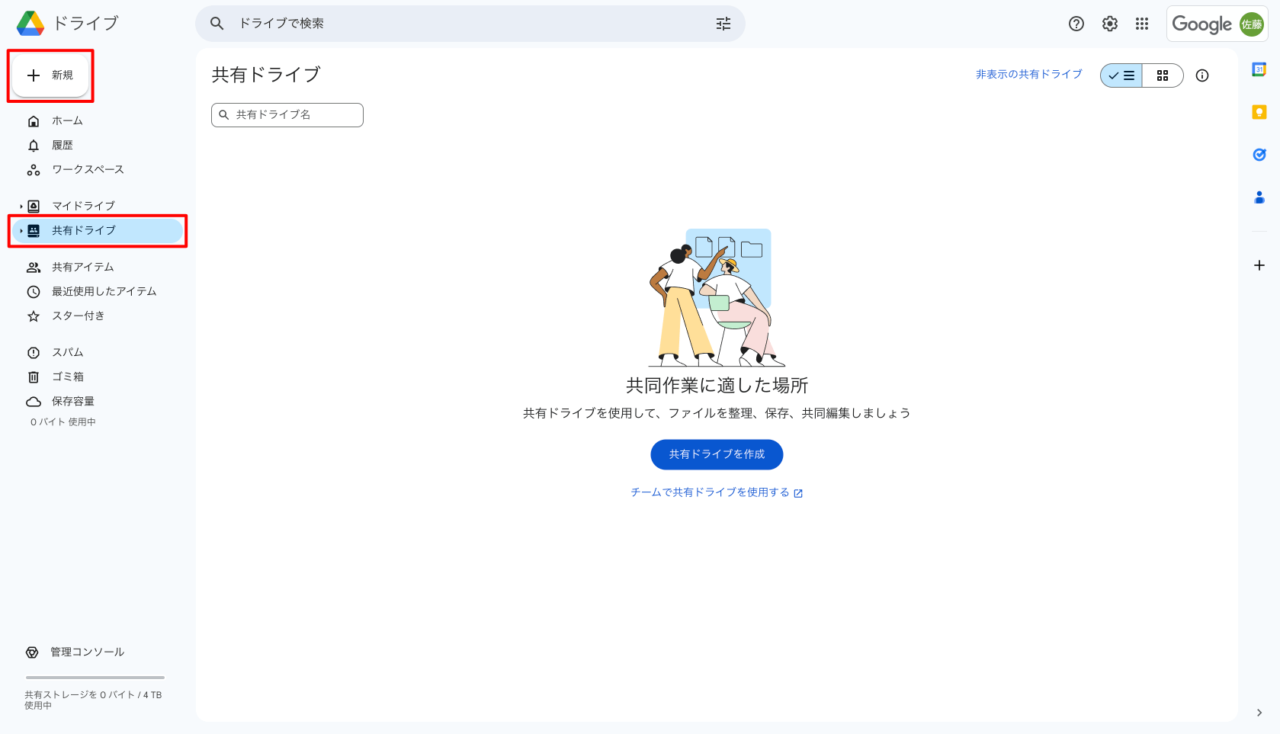Expand the 共有ドライブ tree arrow
1280x734 pixels.
(21, 231)
